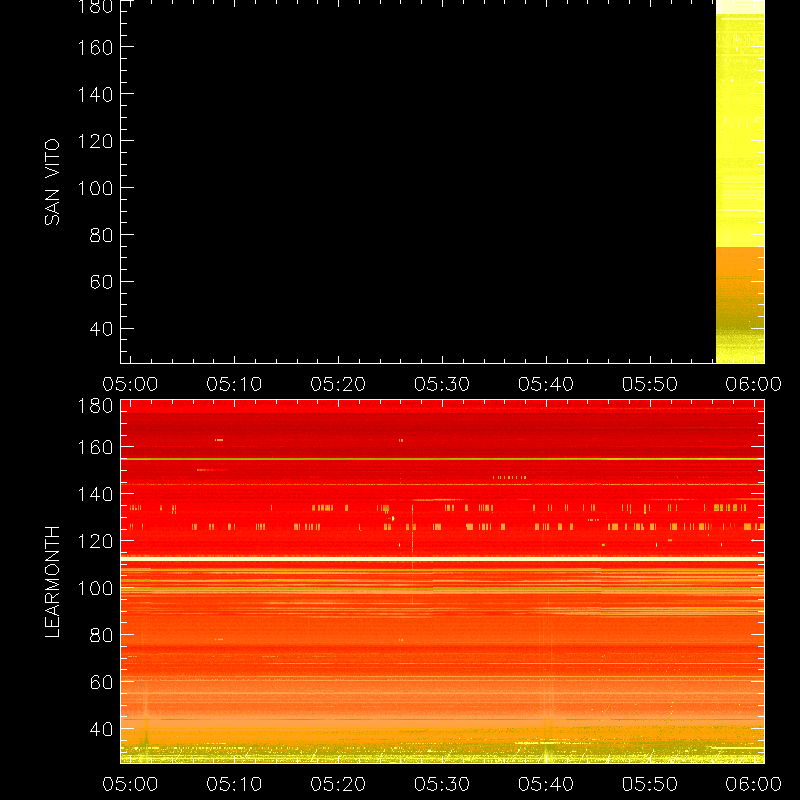Viewport: 800px width, 800px height.
Task: Select the 80 tick label on LEARMONTH axis
Action: (101, 635)
